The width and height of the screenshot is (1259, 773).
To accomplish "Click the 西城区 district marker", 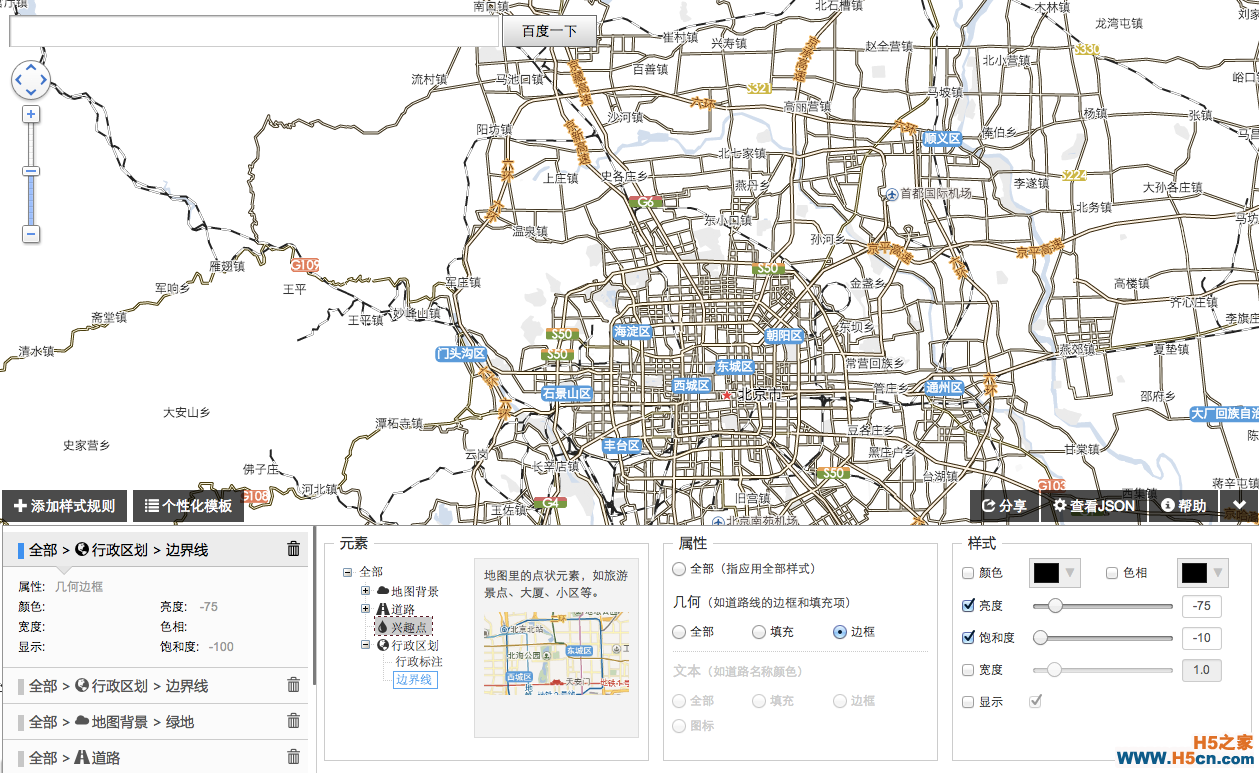I will coord(691,385).
